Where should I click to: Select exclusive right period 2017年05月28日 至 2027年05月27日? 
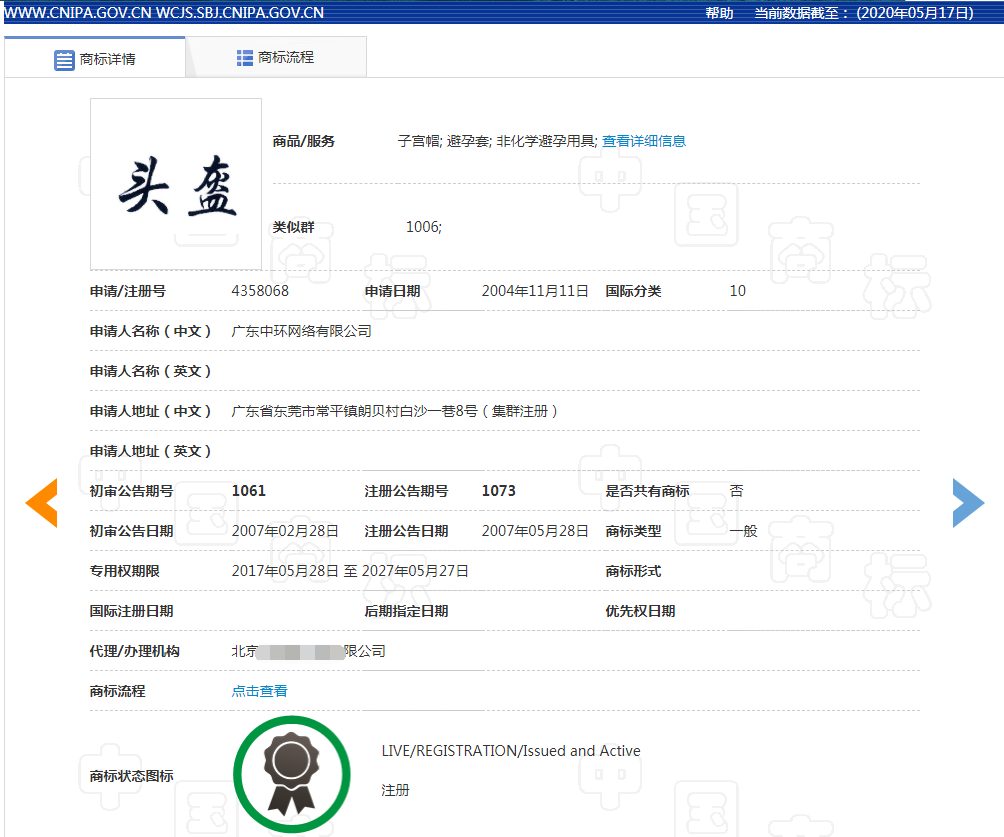(350, 571)
